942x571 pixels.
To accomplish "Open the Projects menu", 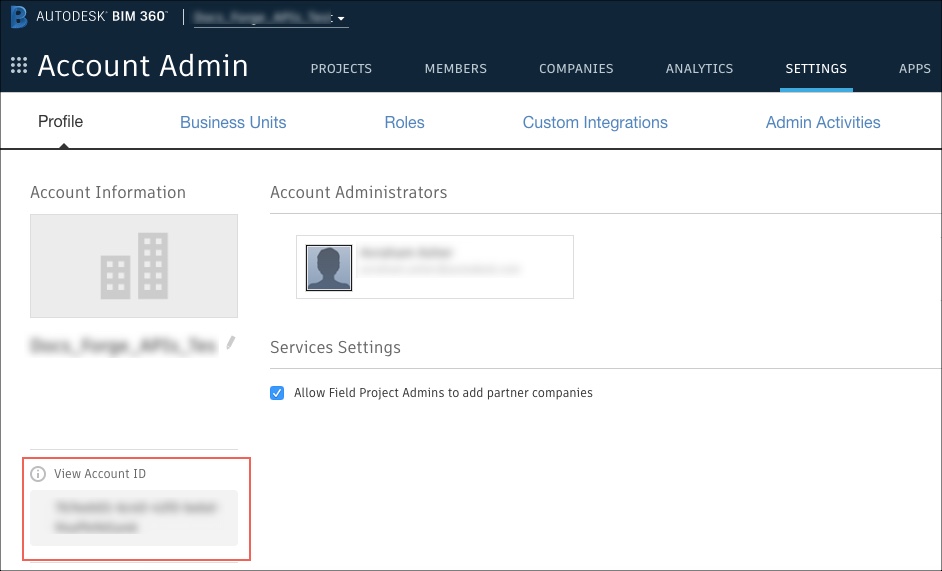I will click(x=341, y=69).
